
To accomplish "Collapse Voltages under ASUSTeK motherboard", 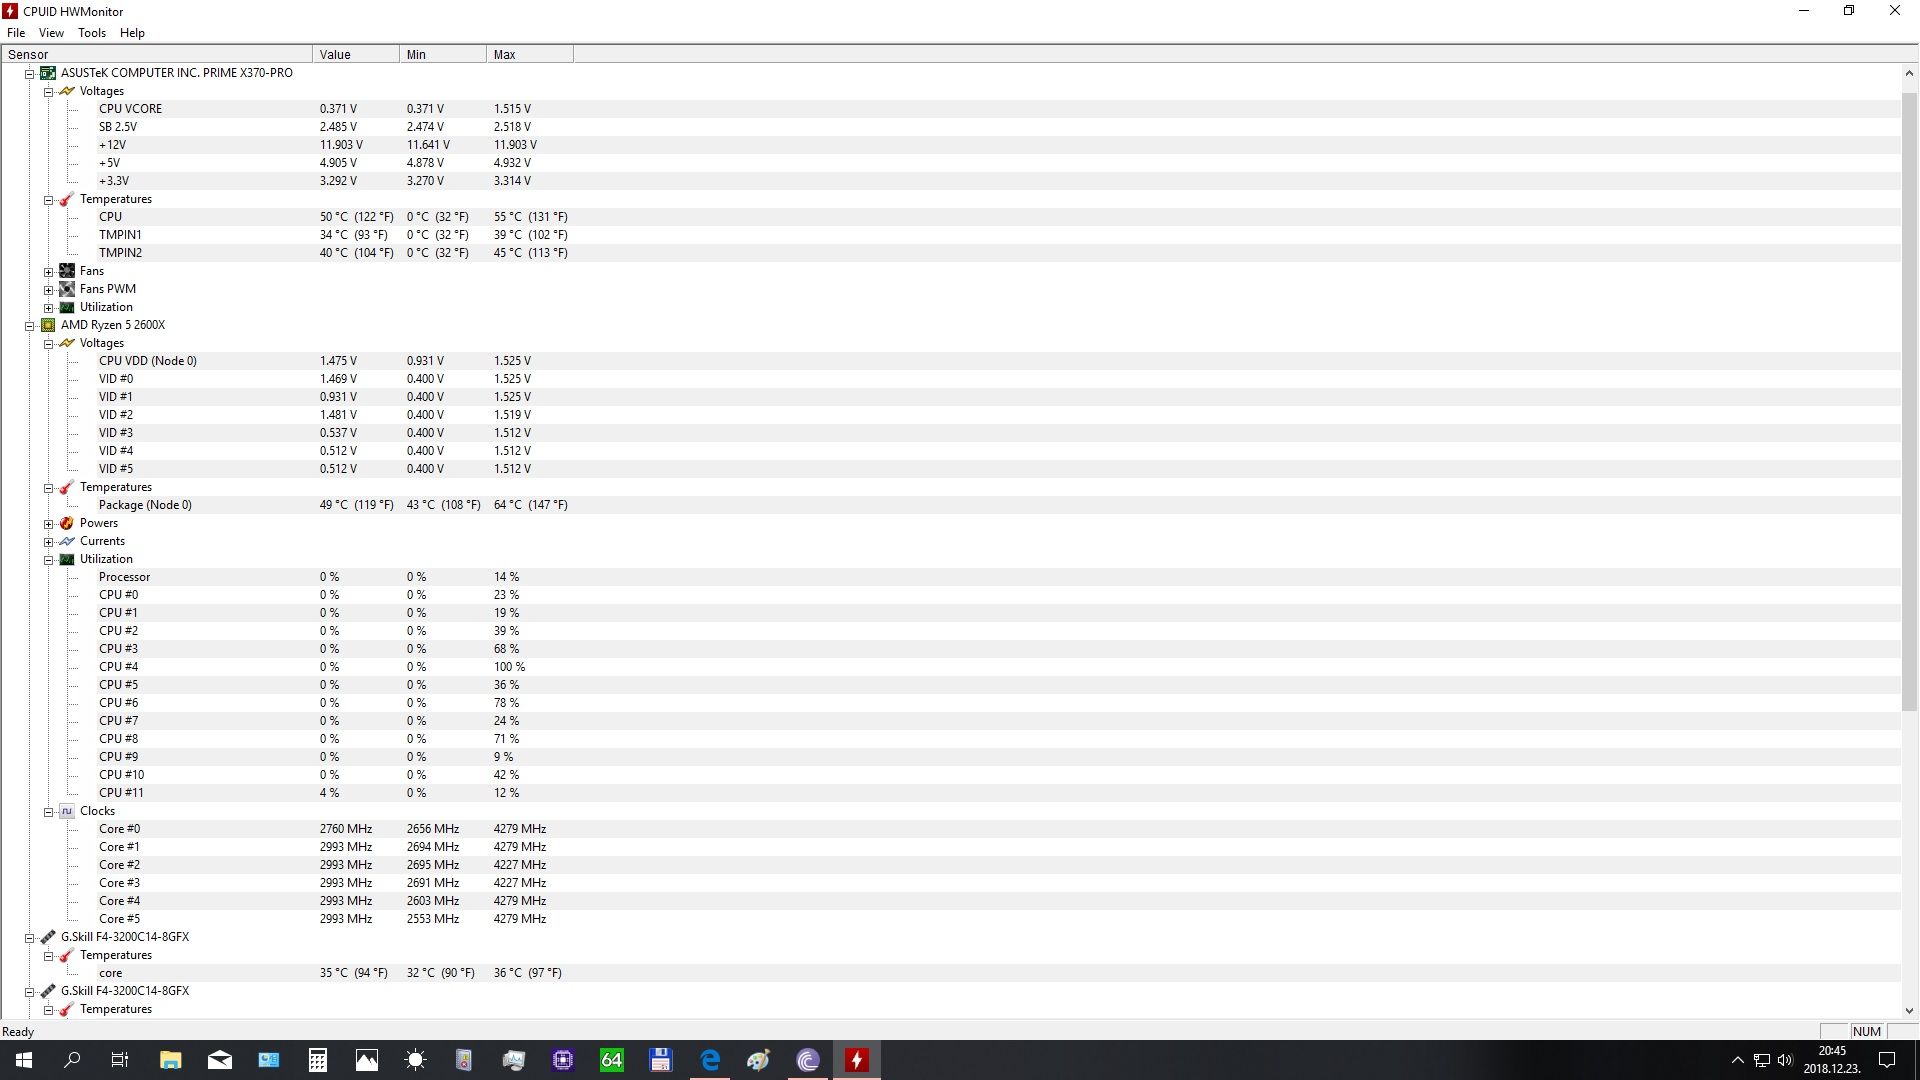I will click(48, 92).
